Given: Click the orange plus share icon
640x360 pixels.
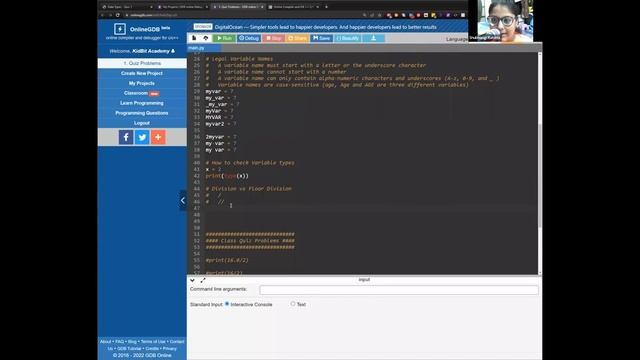Looking at the screenshot, I should 158,137.
